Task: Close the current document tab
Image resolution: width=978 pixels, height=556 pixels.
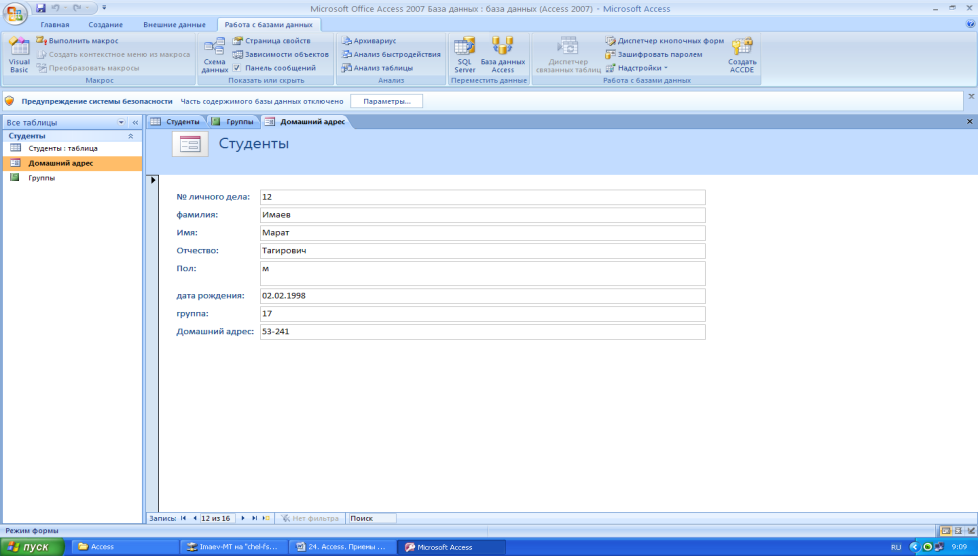Action: tap(969, 122)
